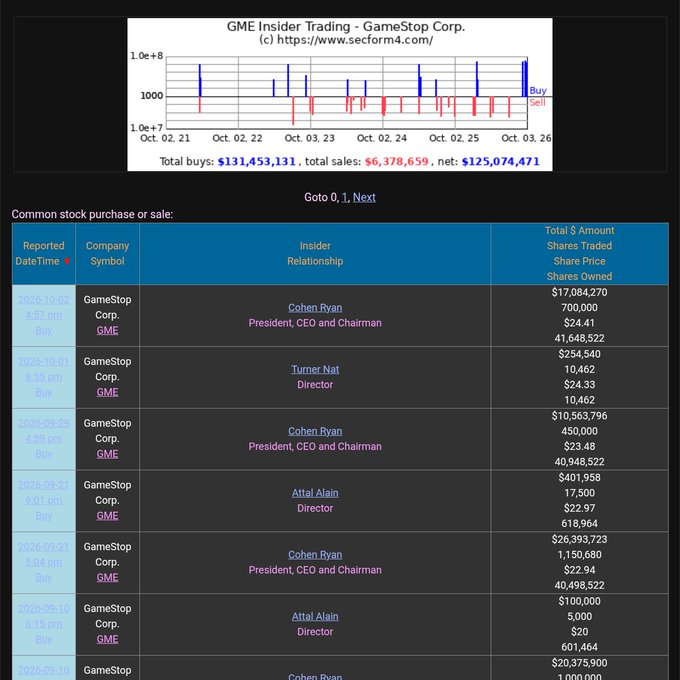Viewport: 680px width, 680px height.
Task: Click the Insider Relationship column header
Action: [x=315, y=254]
